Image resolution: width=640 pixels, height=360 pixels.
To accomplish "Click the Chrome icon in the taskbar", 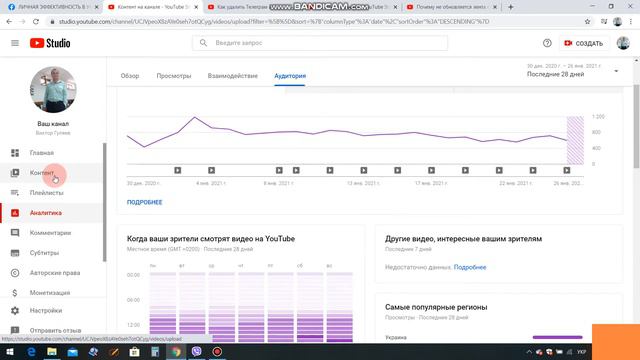I will tap(176, 351).
